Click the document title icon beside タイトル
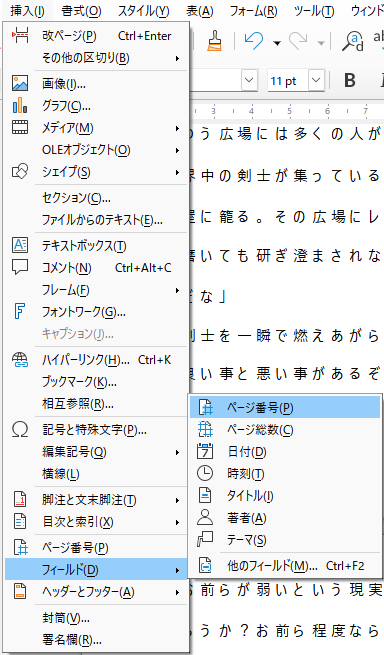384x655 pixels. click(205, 496)
